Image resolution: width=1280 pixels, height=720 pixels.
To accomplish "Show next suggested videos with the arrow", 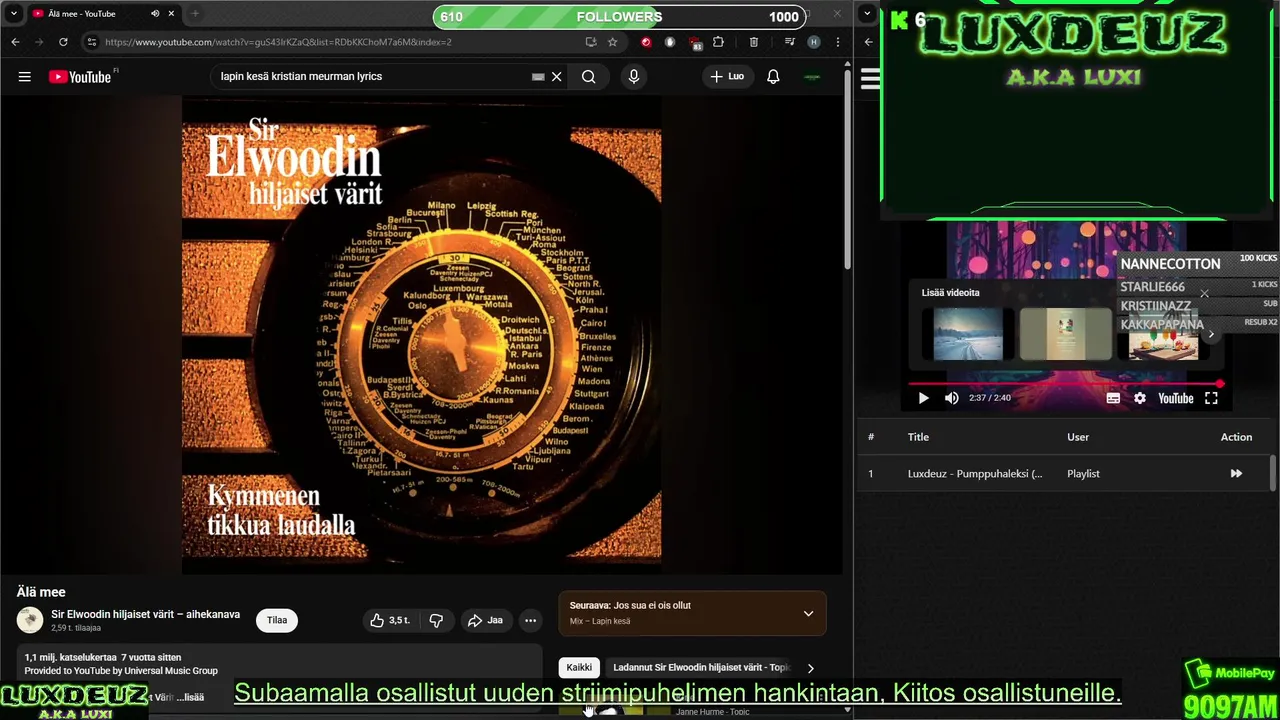I will pyautogui.click(x=1211, y=334).
